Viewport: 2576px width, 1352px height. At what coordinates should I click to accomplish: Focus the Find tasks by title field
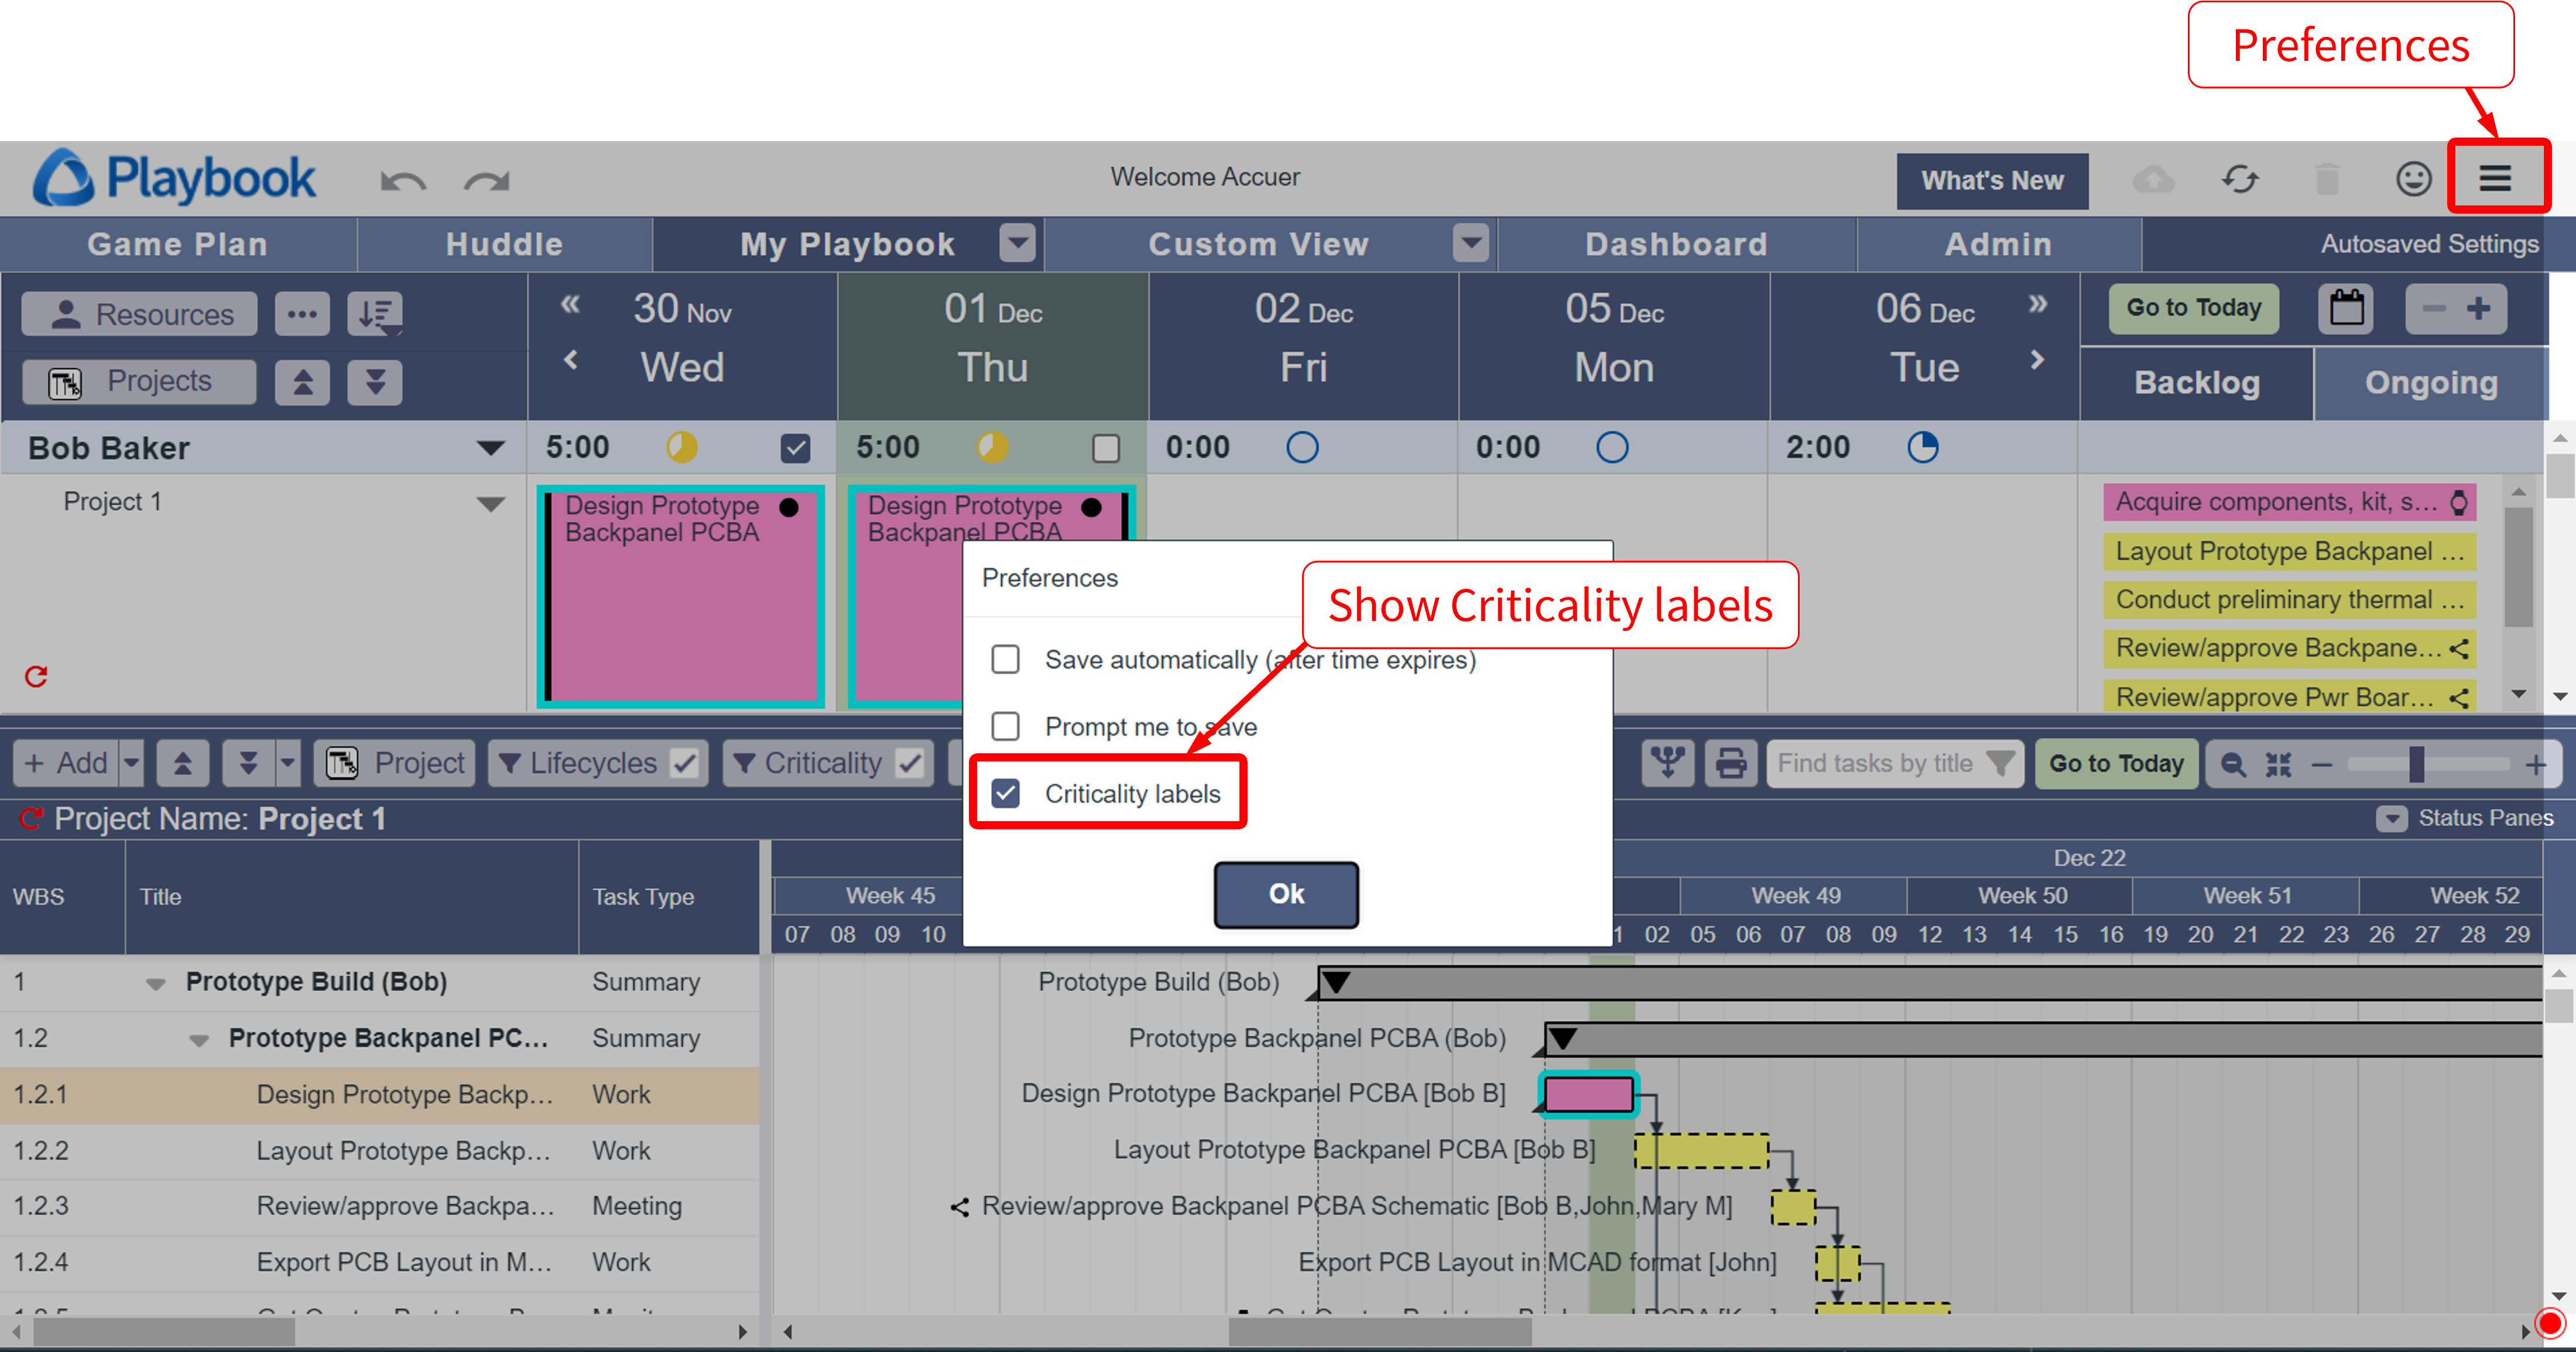pyautogui.click(x=1895, y=764)
